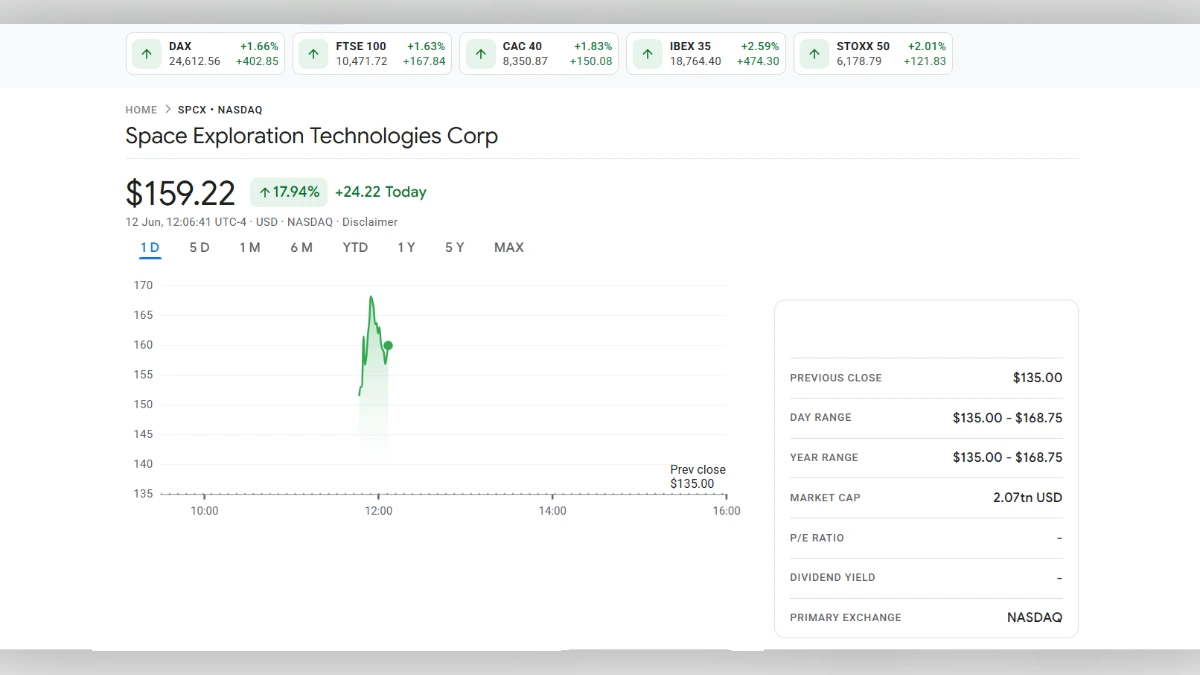Click the 14:00 time axis label
This screenshot has height=675, width=1200.
point(552,511)
